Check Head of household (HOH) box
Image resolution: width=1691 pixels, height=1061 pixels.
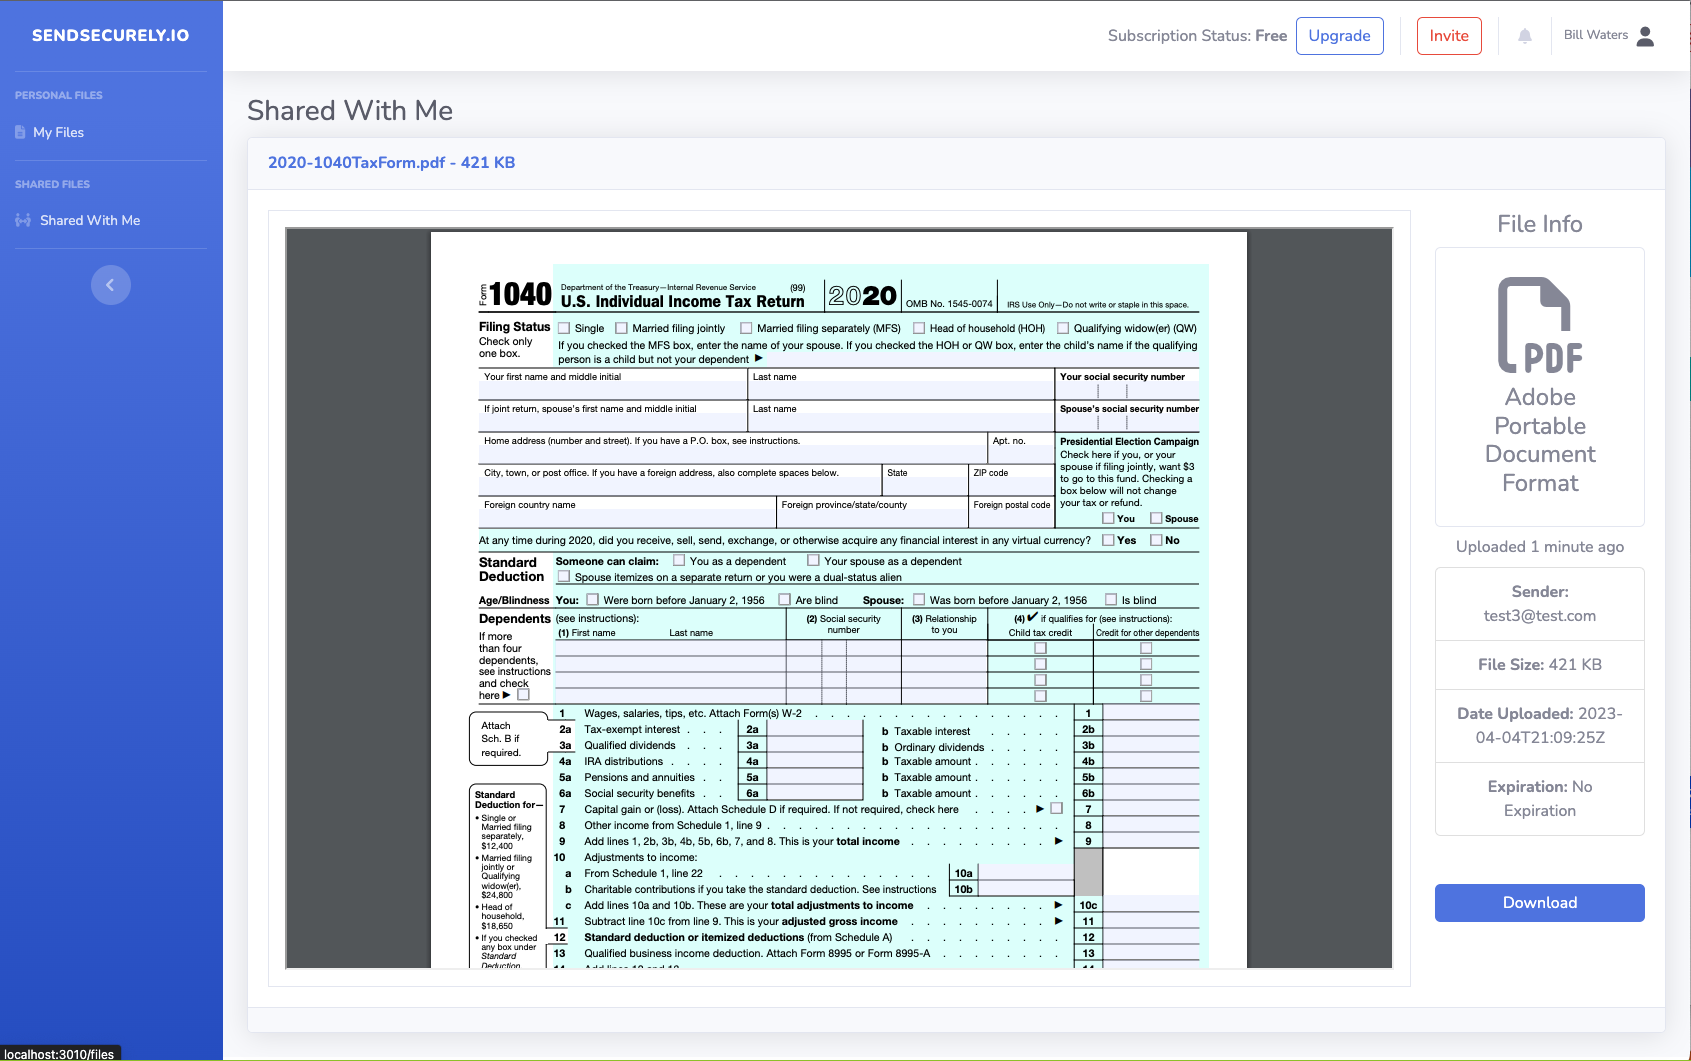(x=919, y=328)
